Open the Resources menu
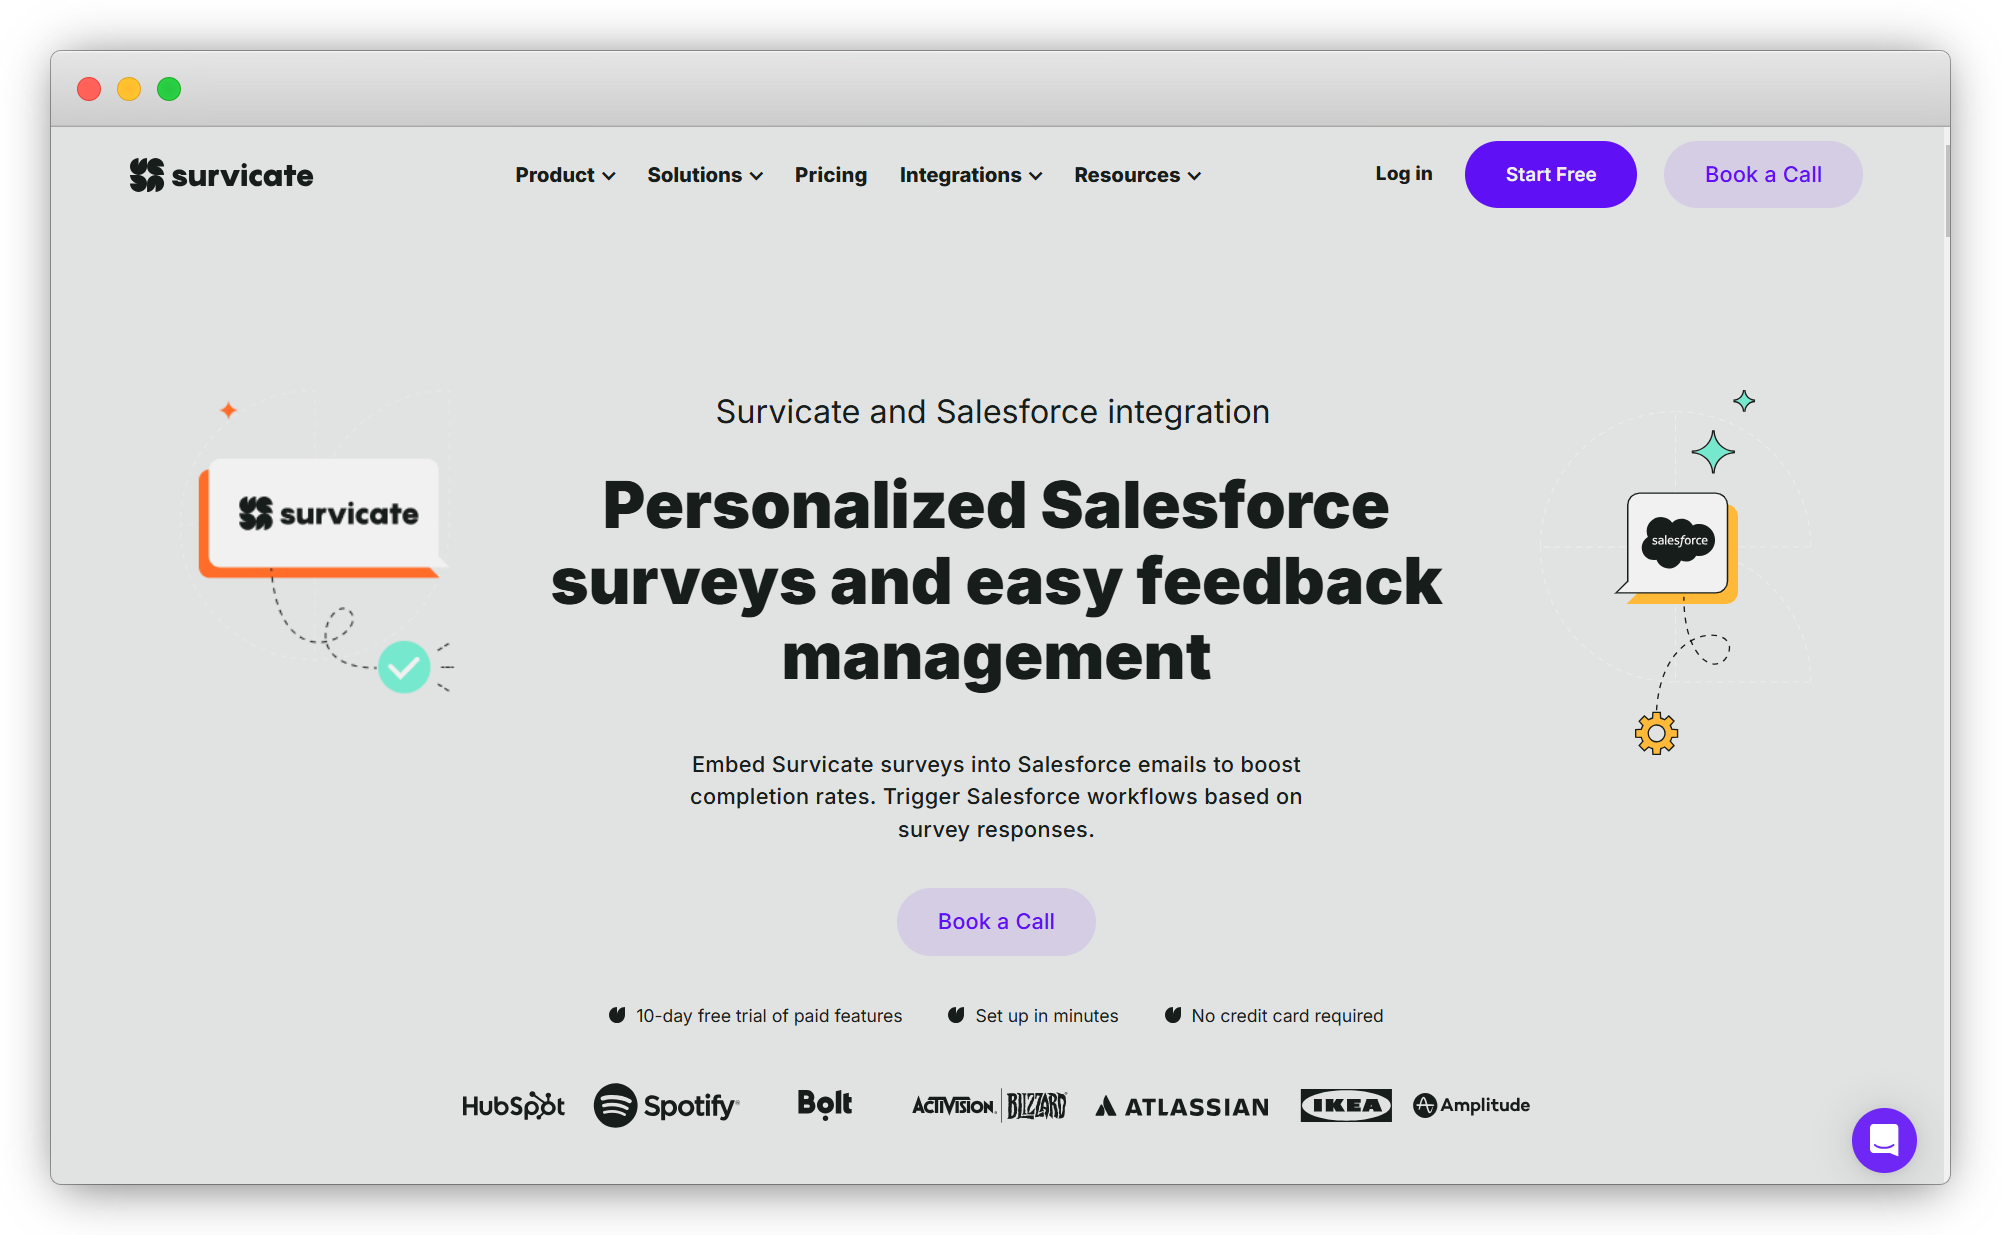2001x1235 pixels. tap(1136, 174)
